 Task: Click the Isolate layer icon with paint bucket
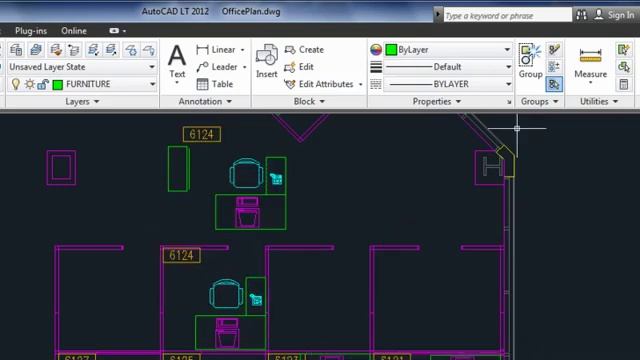point(56,50)
